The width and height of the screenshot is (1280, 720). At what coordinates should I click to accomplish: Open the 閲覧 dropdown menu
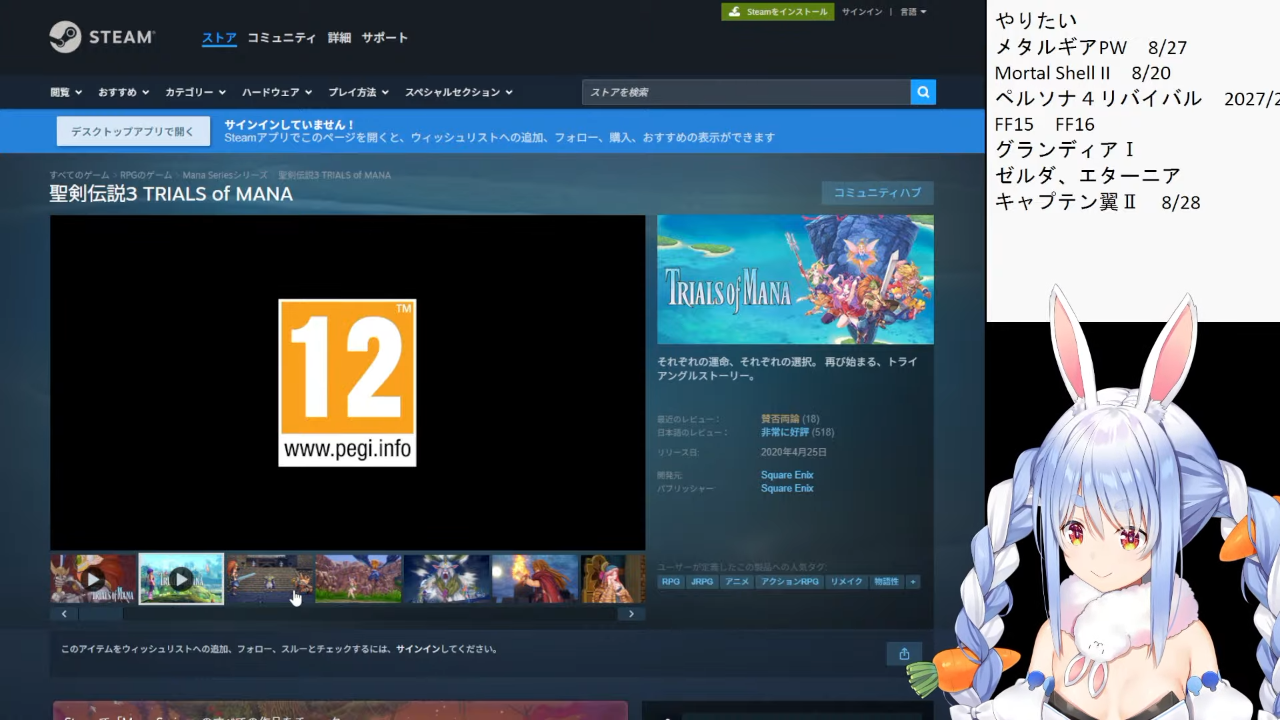pos(66,92)
